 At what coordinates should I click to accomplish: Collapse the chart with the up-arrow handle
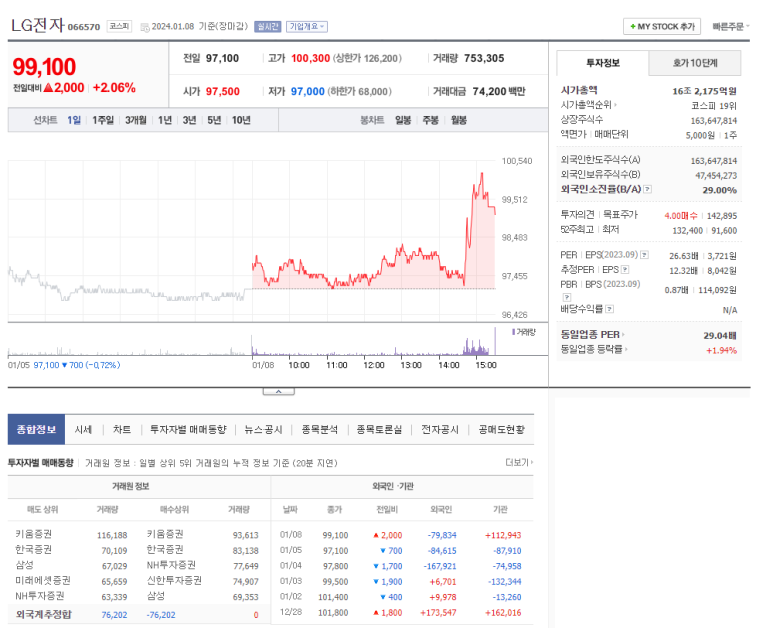pos(279,391)
